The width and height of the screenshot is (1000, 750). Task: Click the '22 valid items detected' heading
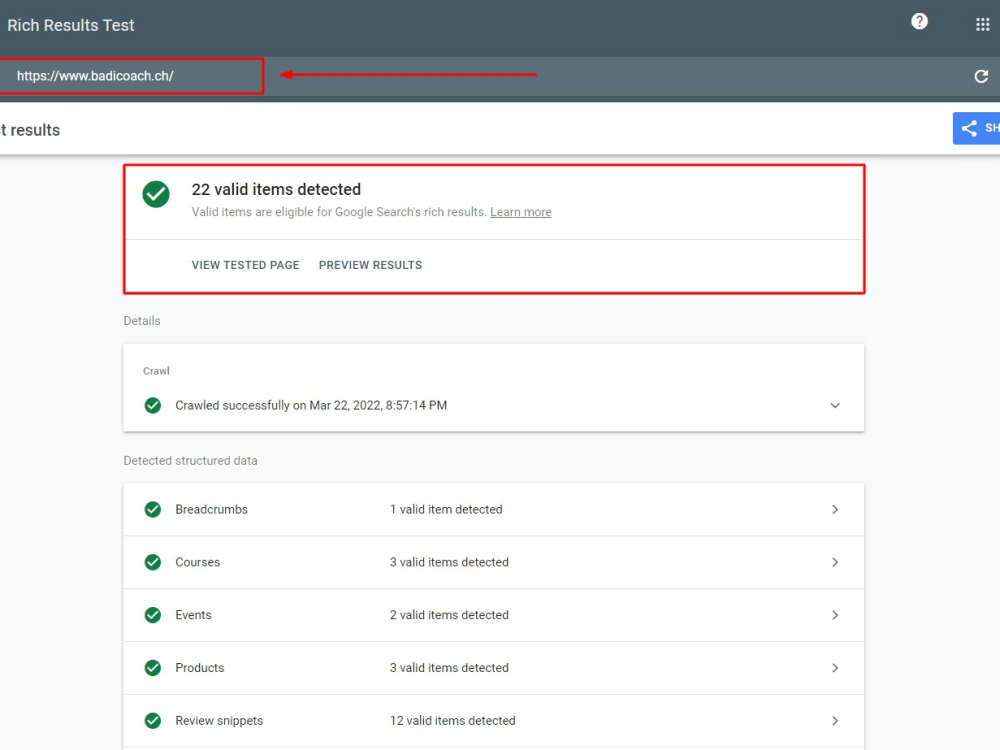[x=276, y=189]
